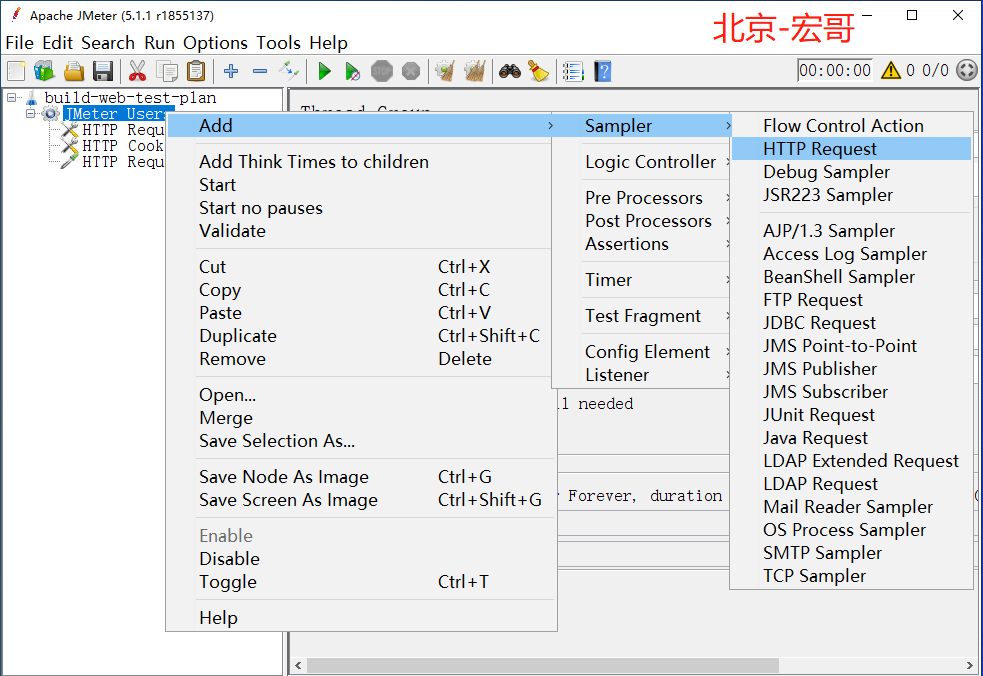Click the Cut scissors toolbar icon
The image size is (983, 676).
[x=137, y=71]
